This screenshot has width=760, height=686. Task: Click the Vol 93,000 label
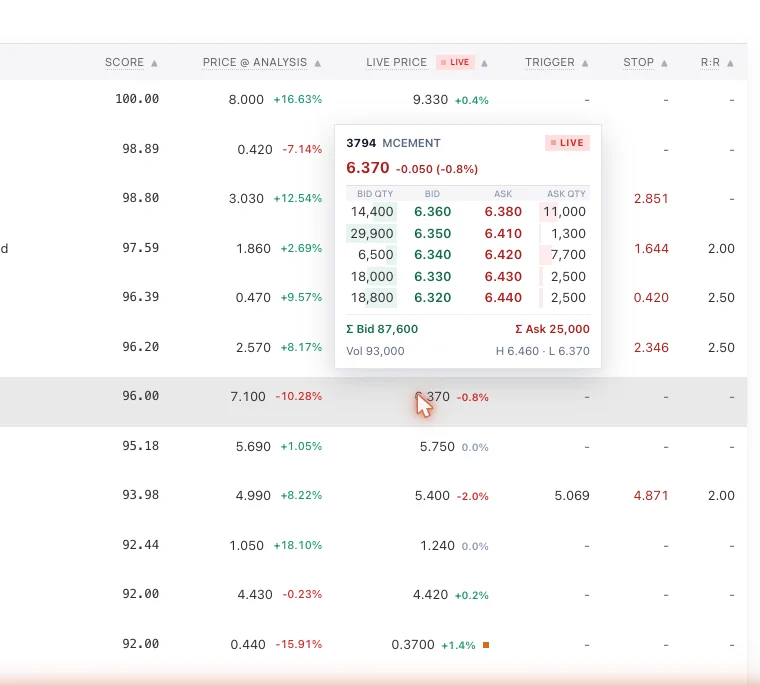click(x=375, y=351)
